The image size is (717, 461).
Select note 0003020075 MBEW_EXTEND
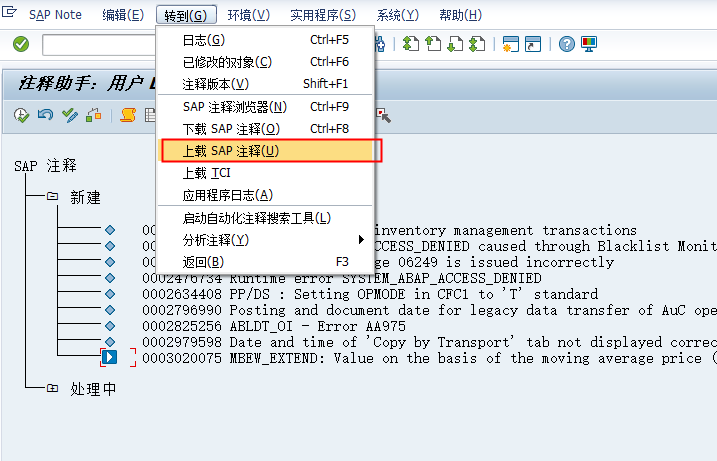[429, 358]
